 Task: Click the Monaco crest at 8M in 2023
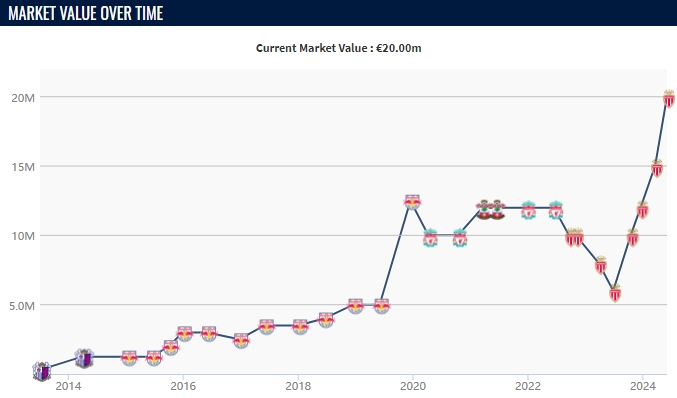click(601, 265)
